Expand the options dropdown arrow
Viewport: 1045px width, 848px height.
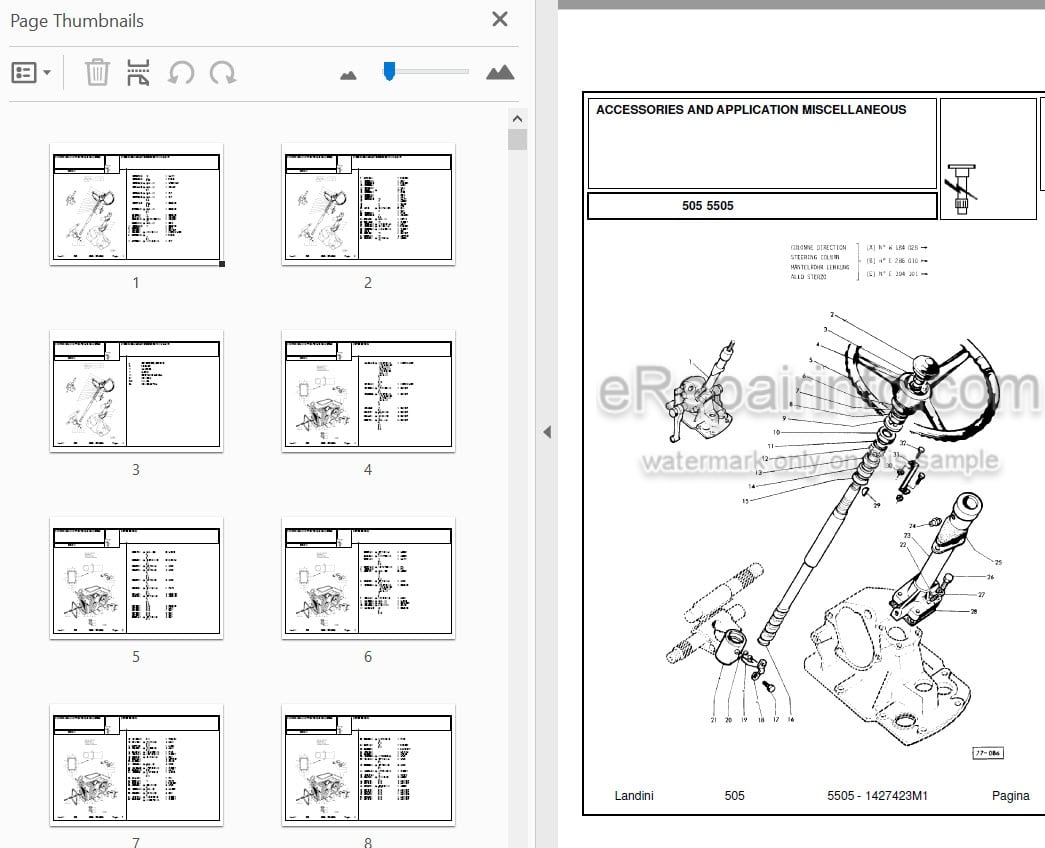pos(47,73)
